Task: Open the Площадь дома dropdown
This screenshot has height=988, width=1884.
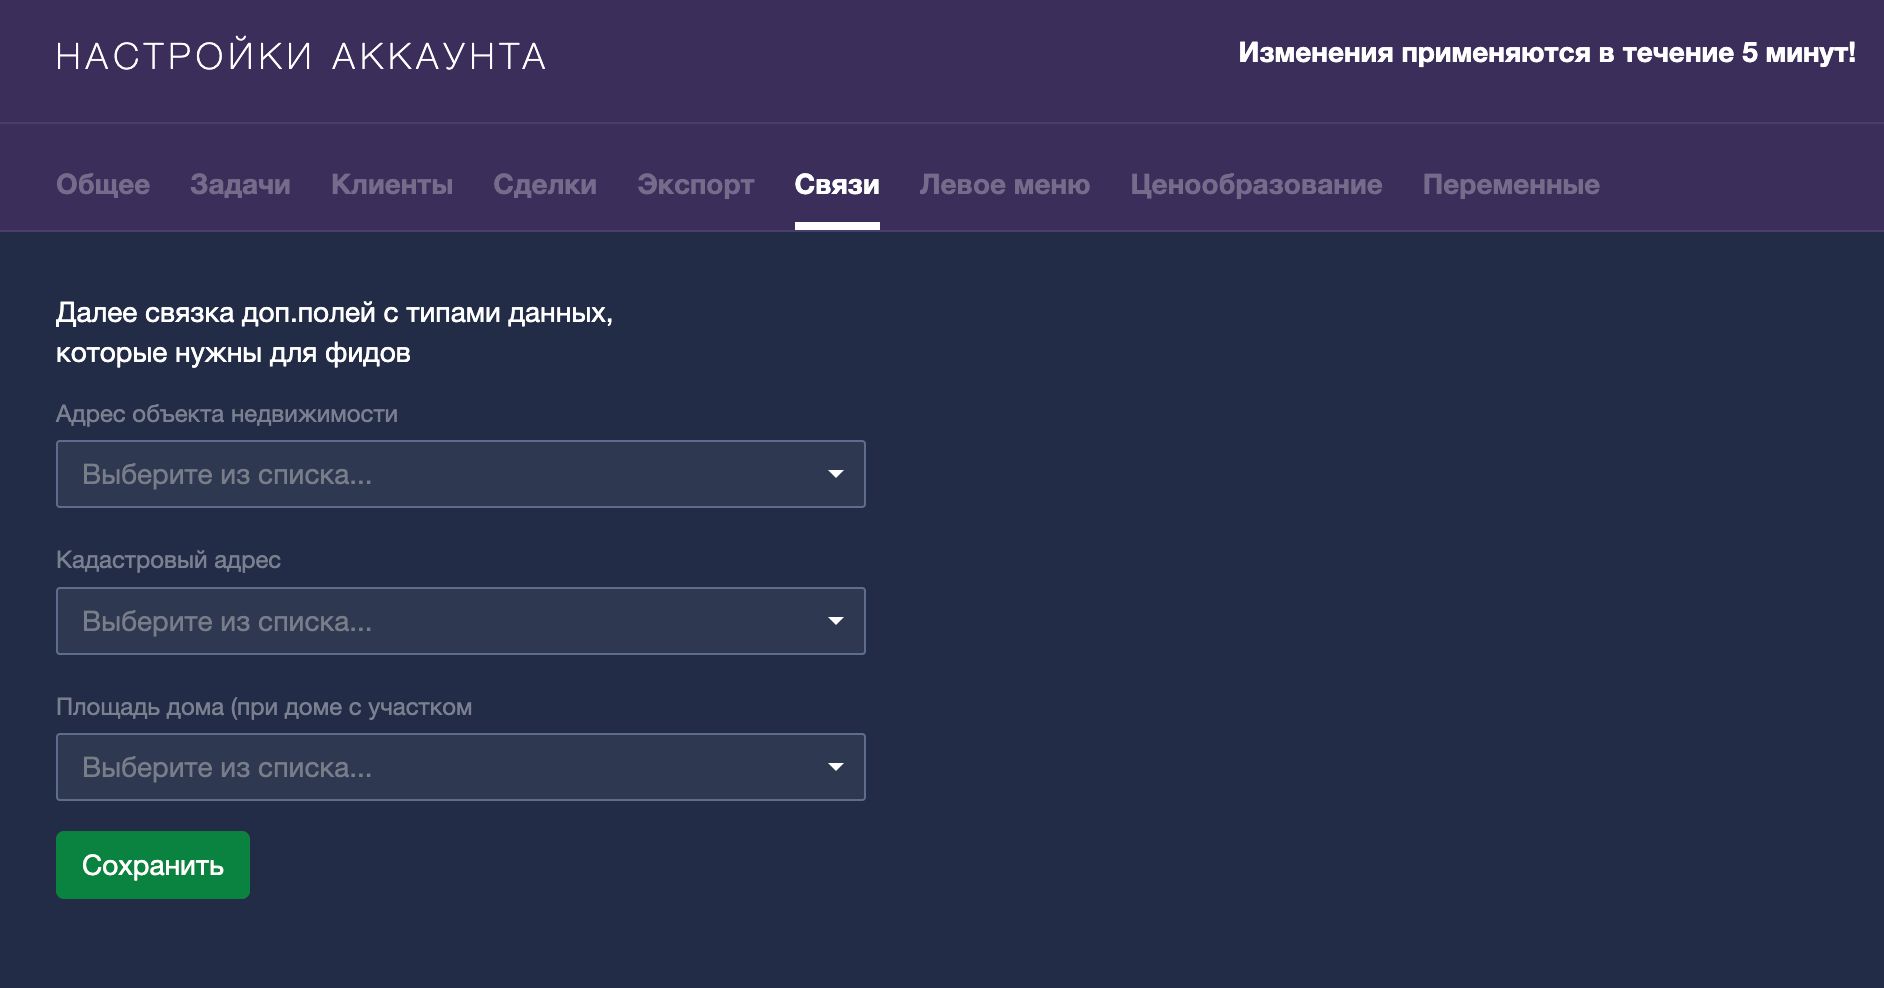Action: pyautogui.click(x=461, y=767)
